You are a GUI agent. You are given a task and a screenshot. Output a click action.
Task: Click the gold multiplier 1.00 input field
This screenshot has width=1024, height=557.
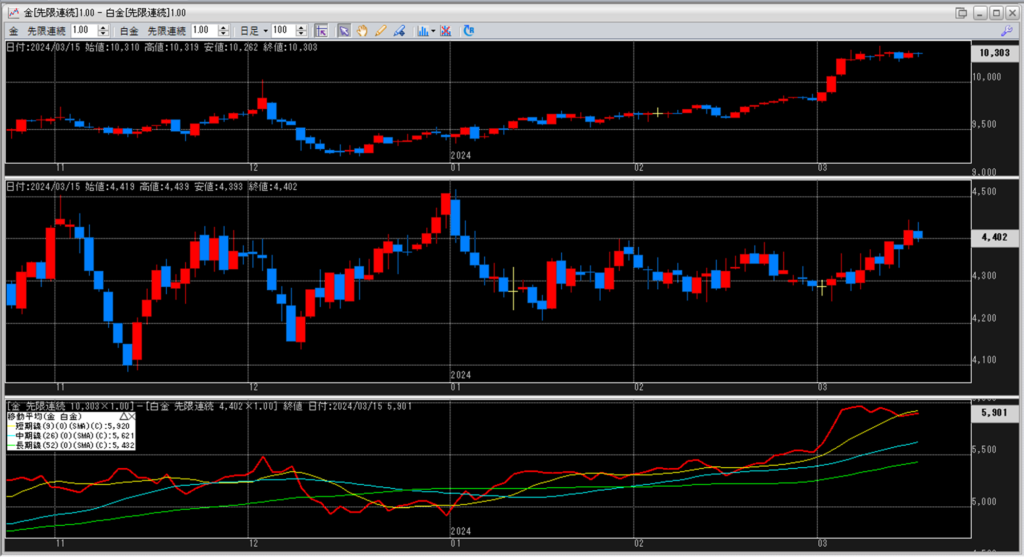point(81,31)
